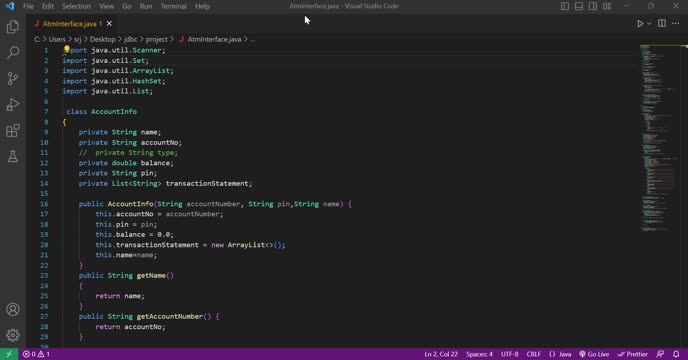Change indentation via Spaces: 4
The width and height of the screenshot is (688, 360).
click(x=479, y=354)
